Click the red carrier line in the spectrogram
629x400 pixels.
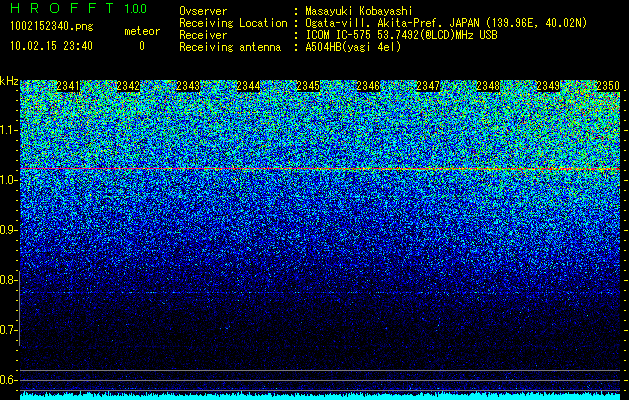point(320,169)
